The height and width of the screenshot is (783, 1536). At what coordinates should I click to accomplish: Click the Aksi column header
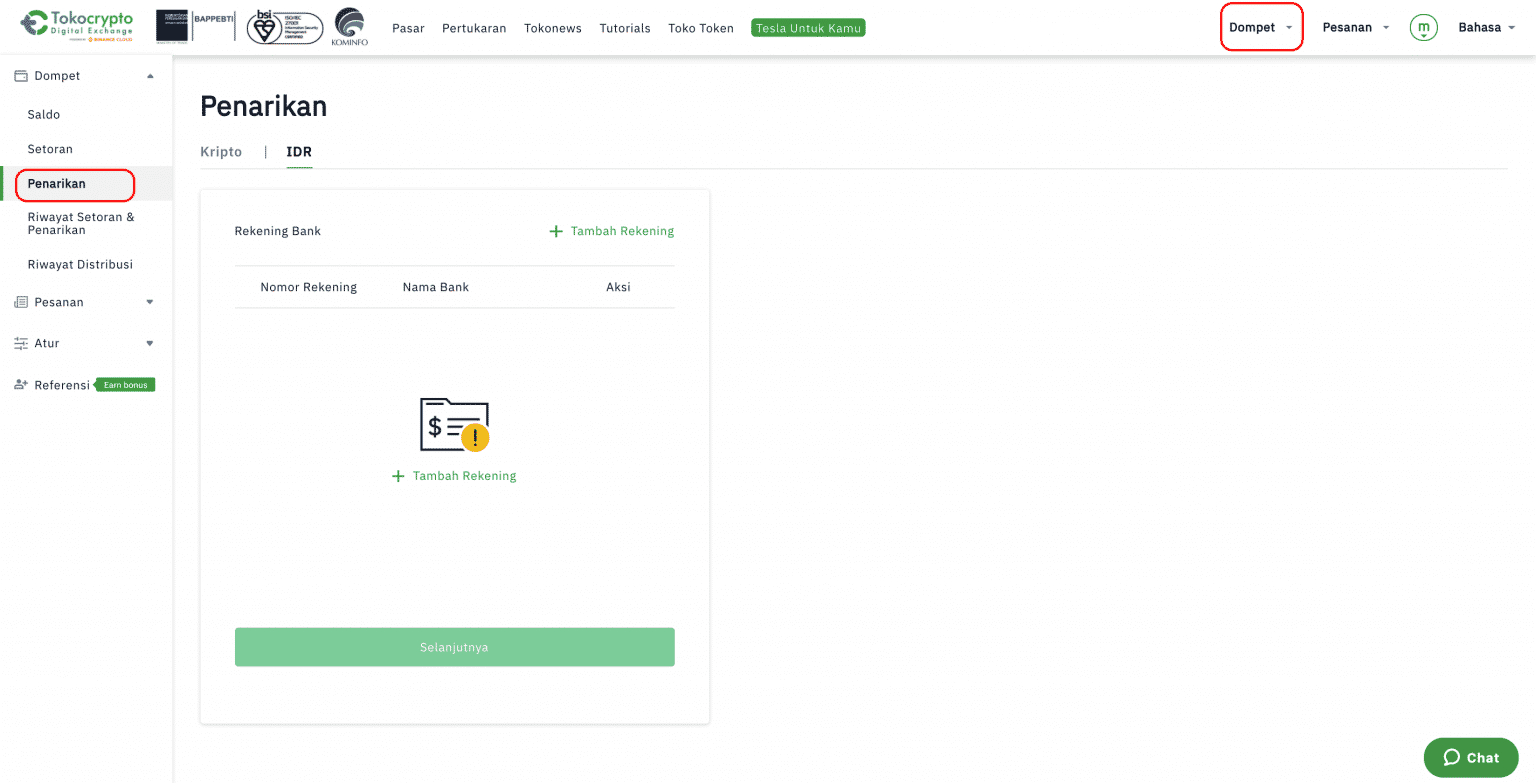pos(618,287)
